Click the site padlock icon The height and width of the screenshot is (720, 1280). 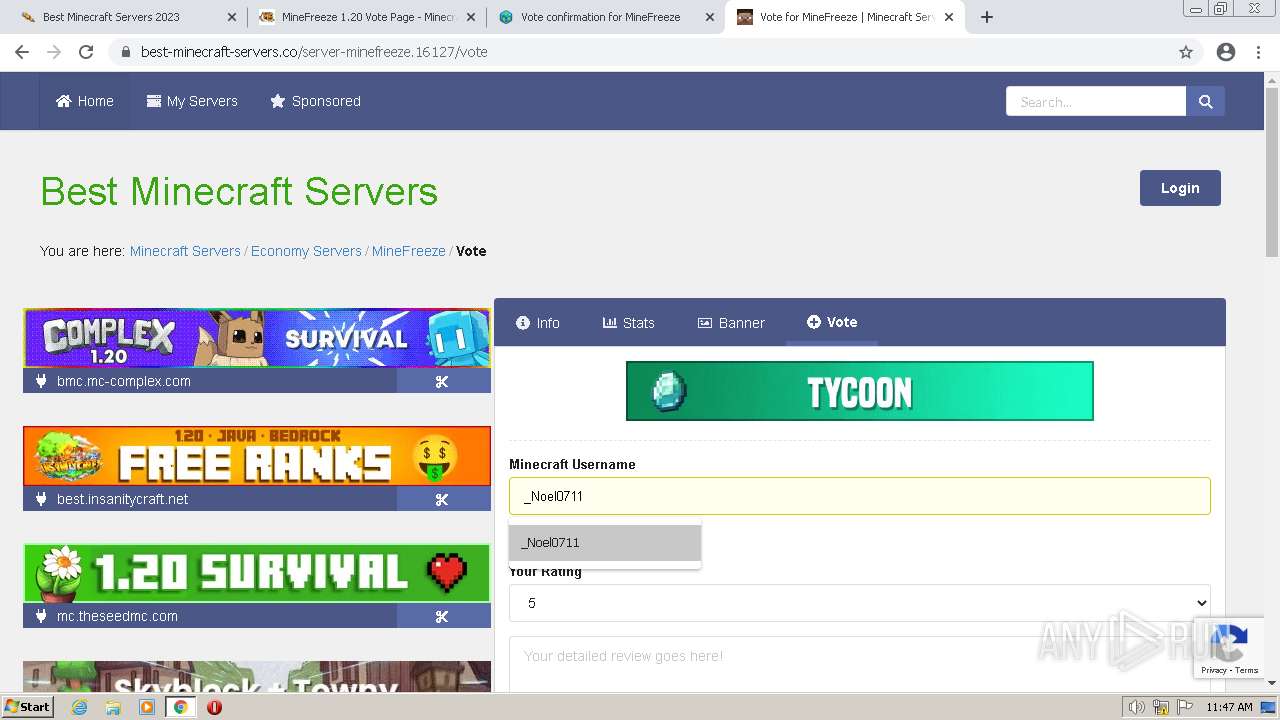(x=126, y=52)
